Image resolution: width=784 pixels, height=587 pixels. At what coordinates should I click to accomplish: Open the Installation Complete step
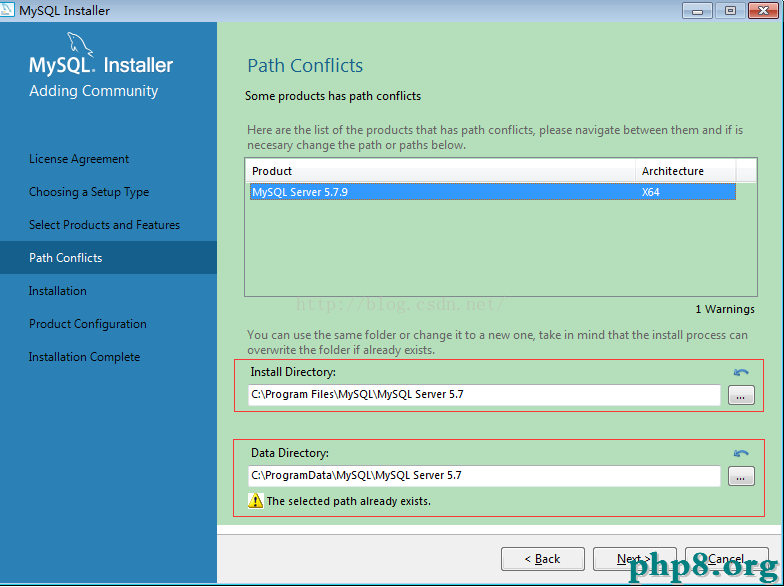[x=84, y=357]
